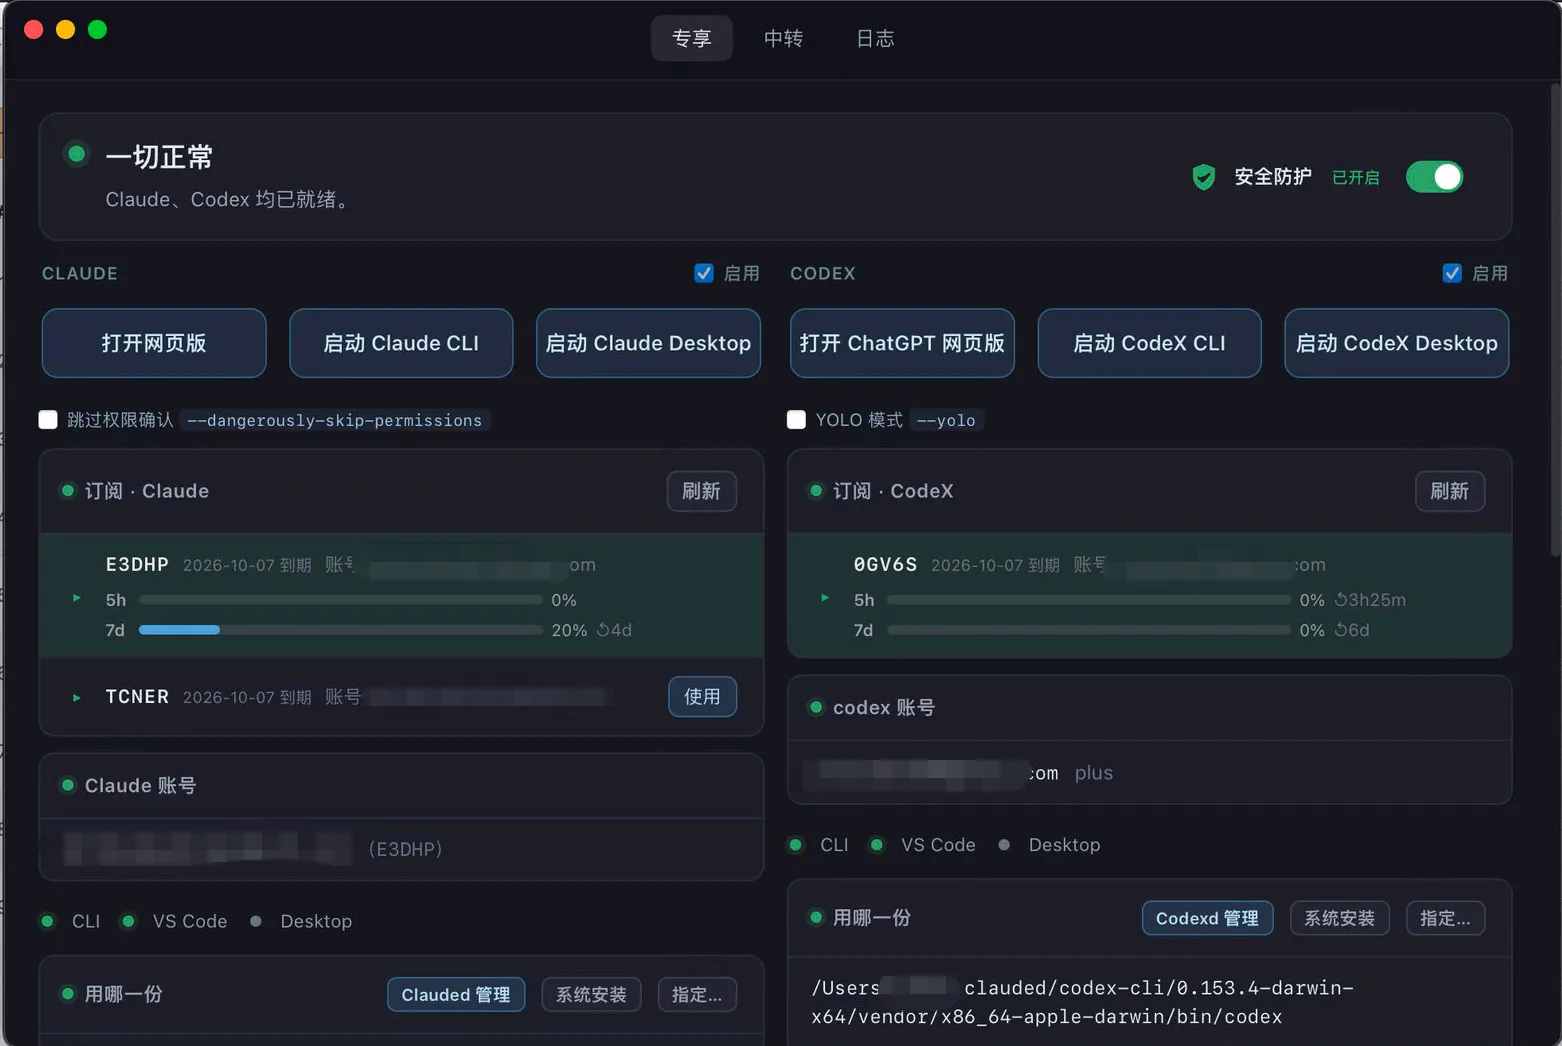Start 启动 CodeX Desktop
Viewport: 1562px width, 1046px height.
pyautogui.click(x=1396, y=343)
